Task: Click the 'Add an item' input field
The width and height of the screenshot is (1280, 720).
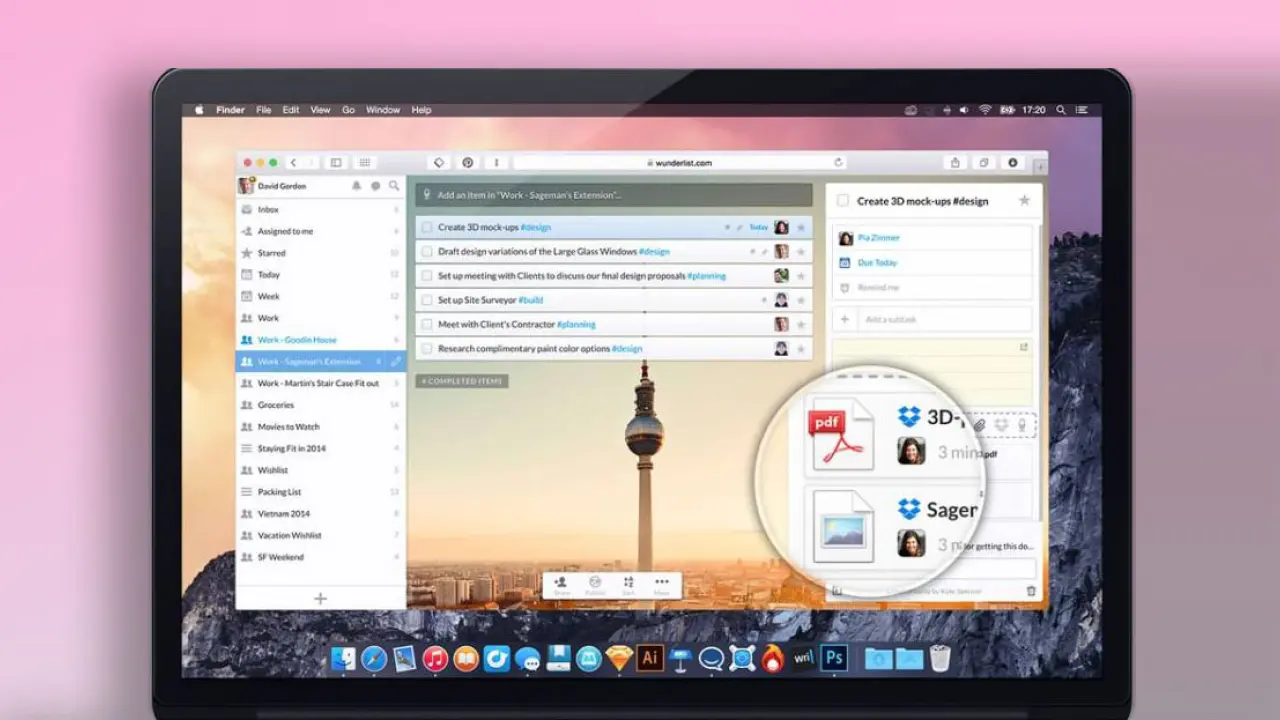Action: (x=615, y=195)
